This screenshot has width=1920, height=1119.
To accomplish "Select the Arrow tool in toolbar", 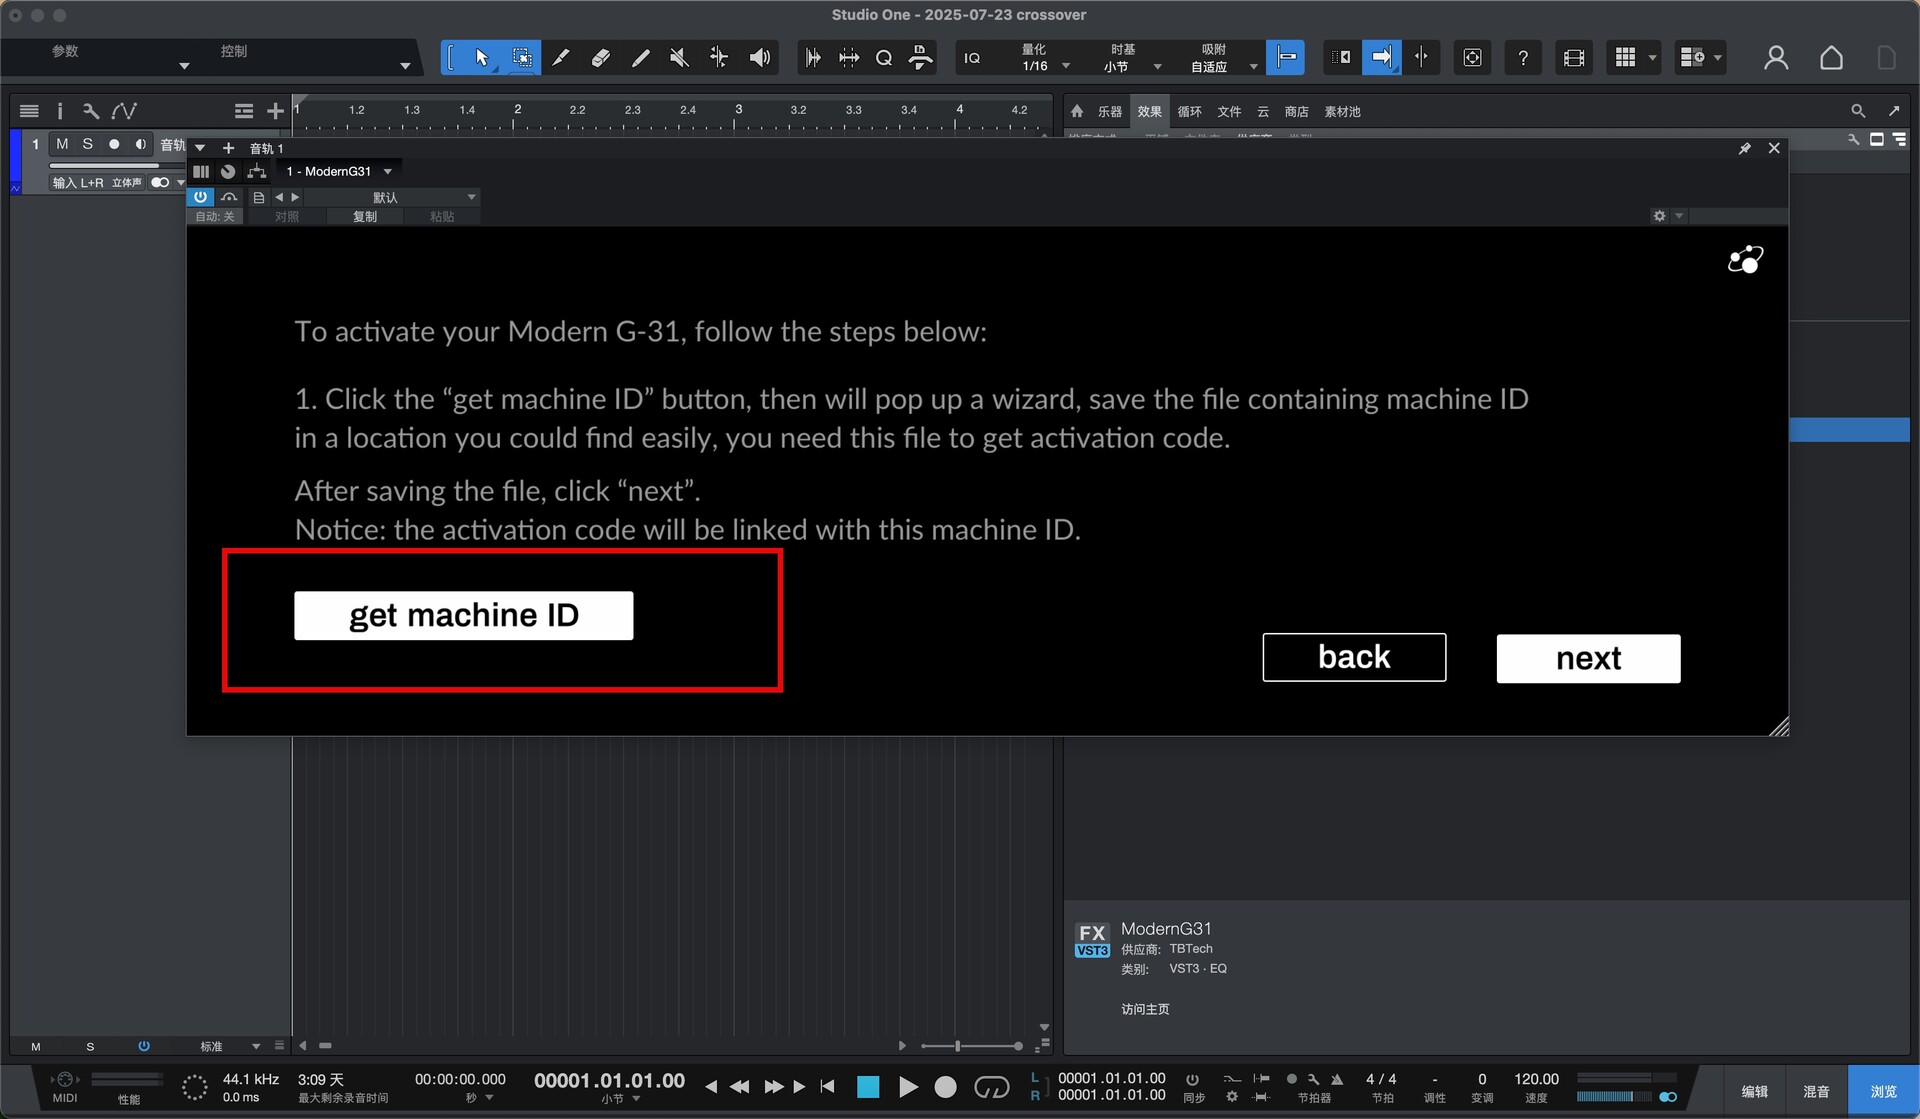I will tap(481, 58).
